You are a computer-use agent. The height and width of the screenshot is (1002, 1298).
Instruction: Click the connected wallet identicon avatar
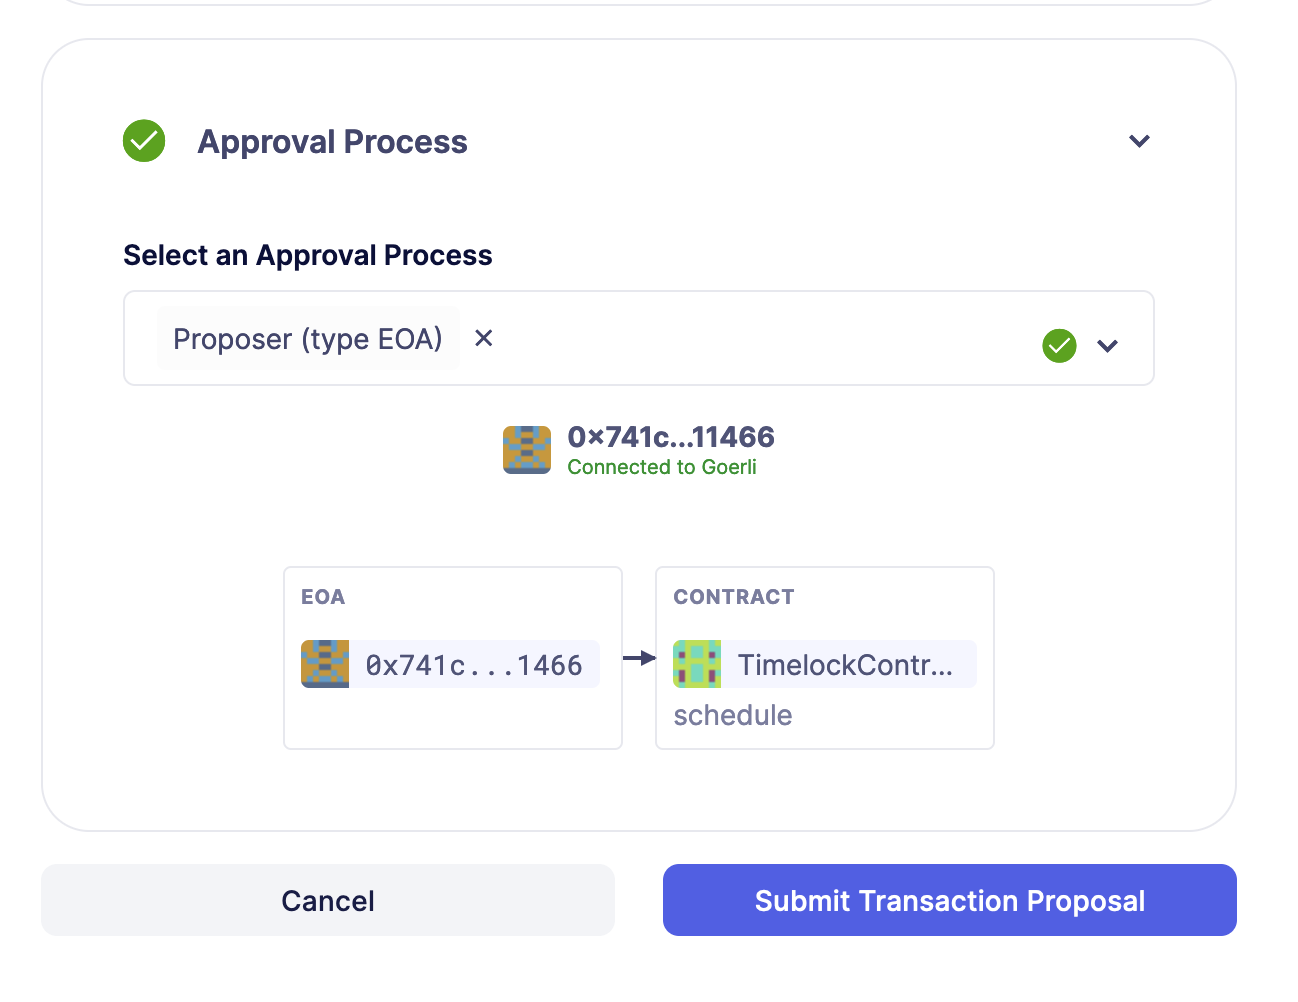tap(526, 450)
